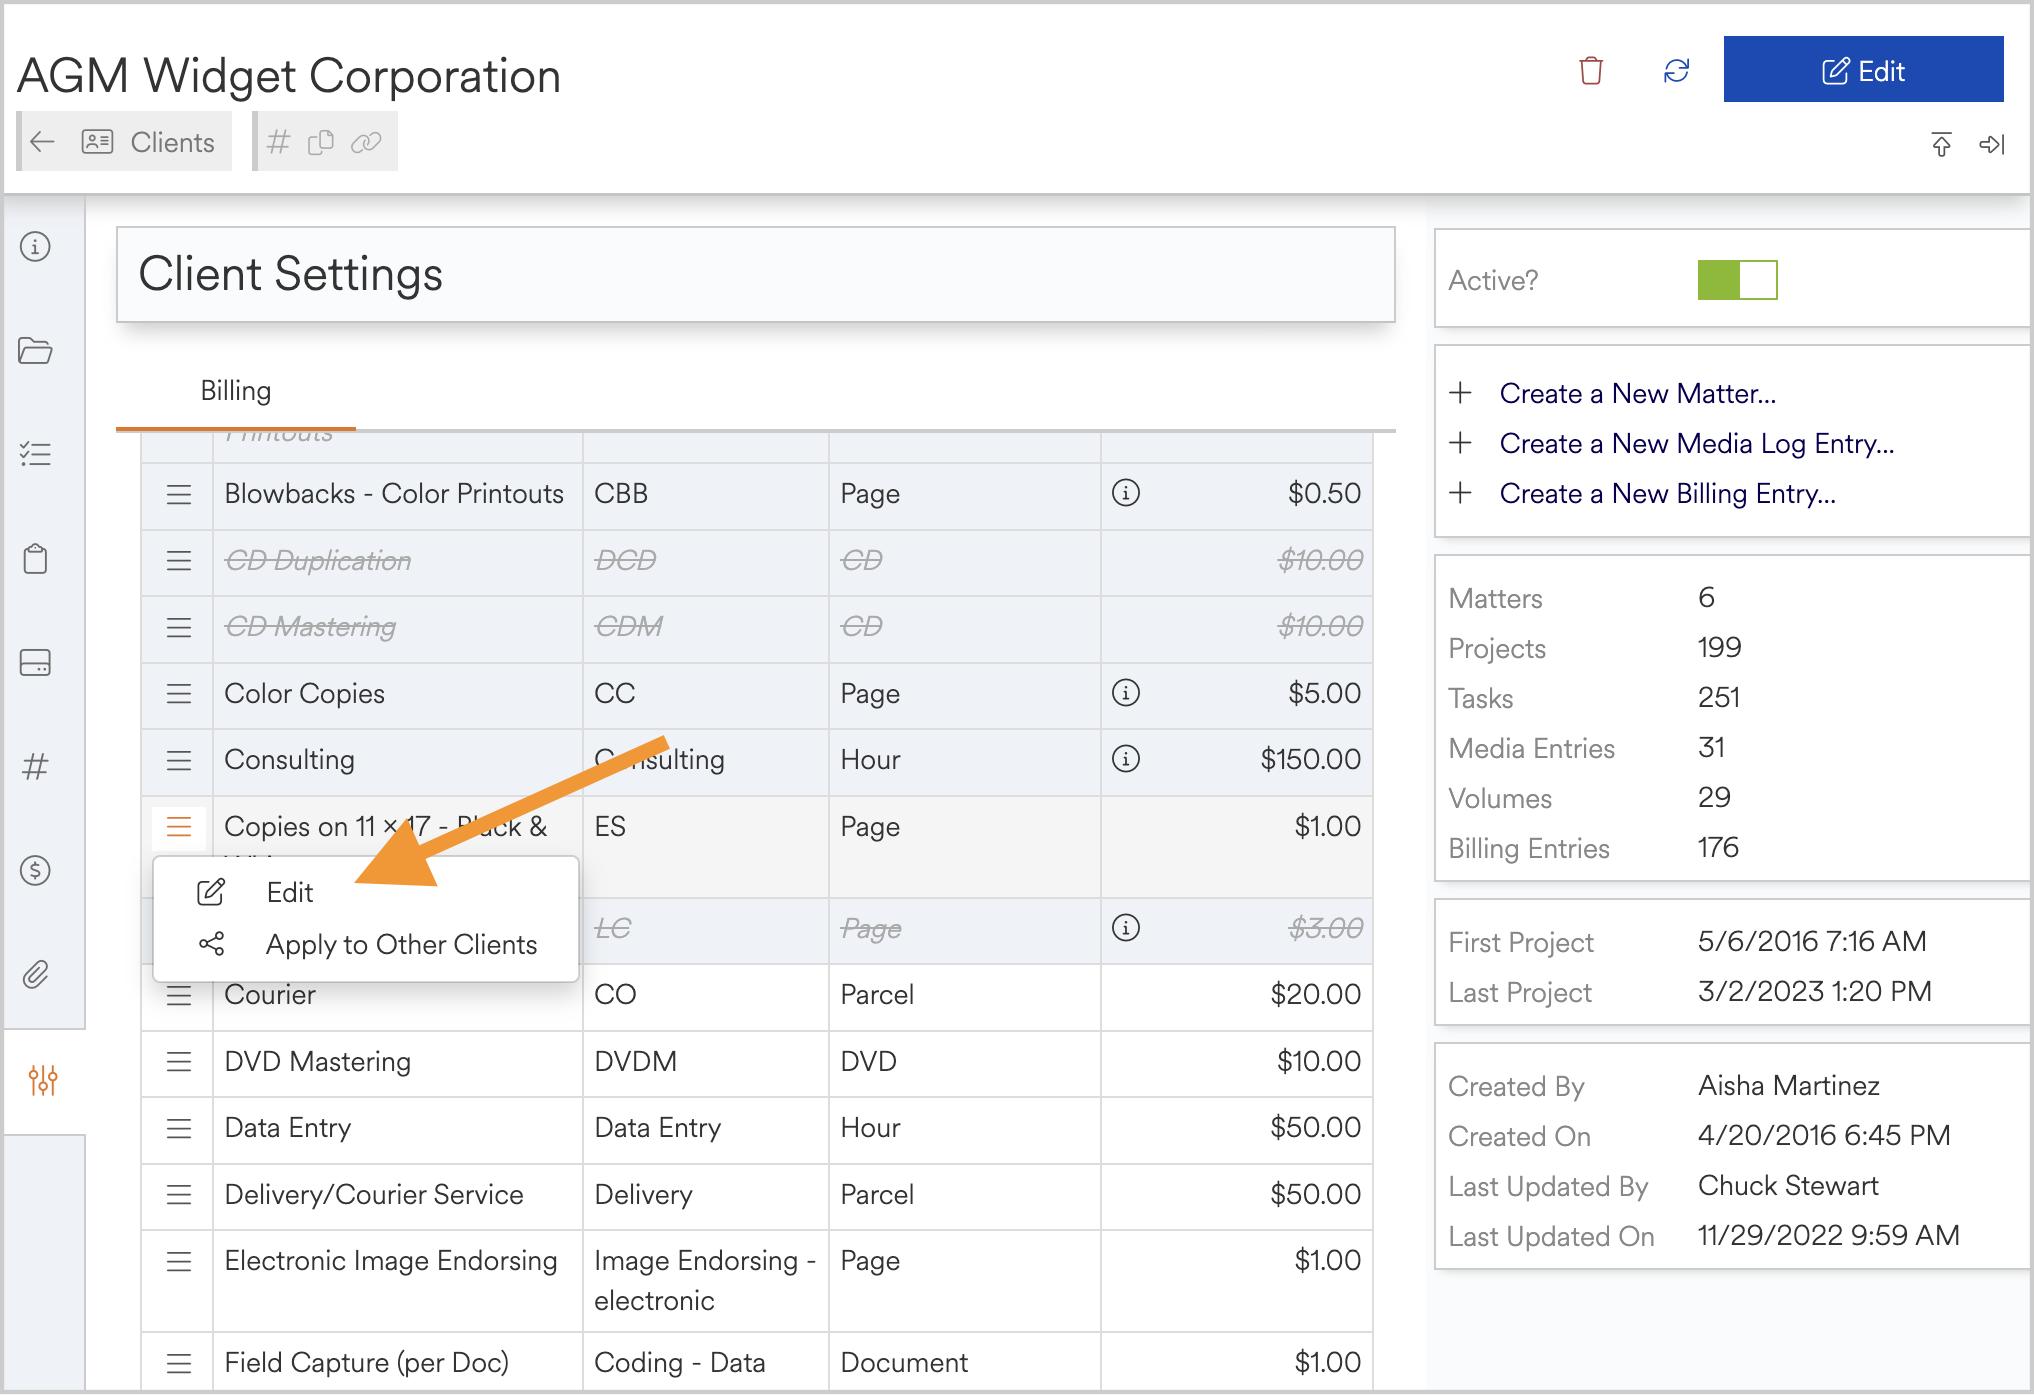
Task: Click the Billing Entries count 176
Action: click(1718, 848)
